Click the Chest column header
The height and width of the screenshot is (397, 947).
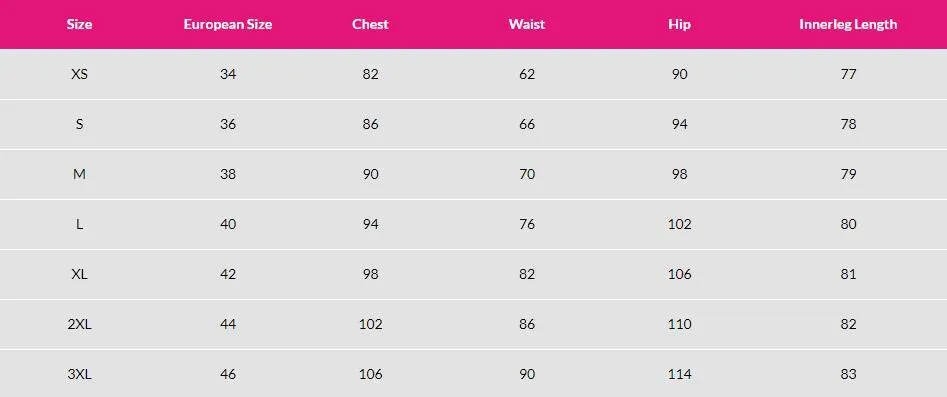[370, 25]
